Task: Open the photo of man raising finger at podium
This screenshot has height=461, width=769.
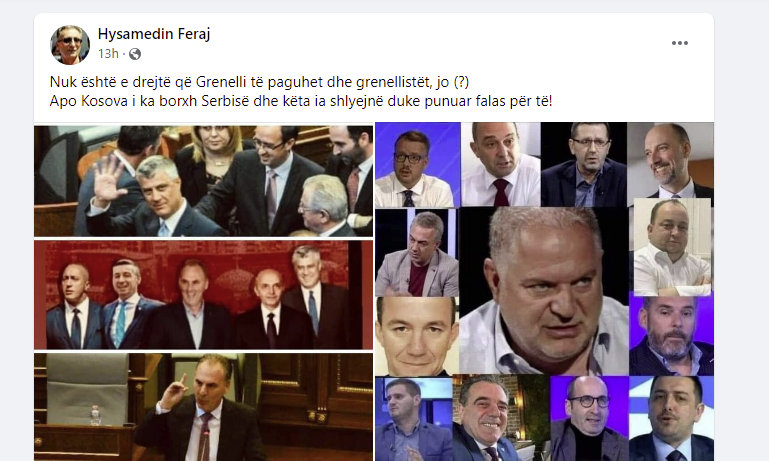Action: [204, 407]
